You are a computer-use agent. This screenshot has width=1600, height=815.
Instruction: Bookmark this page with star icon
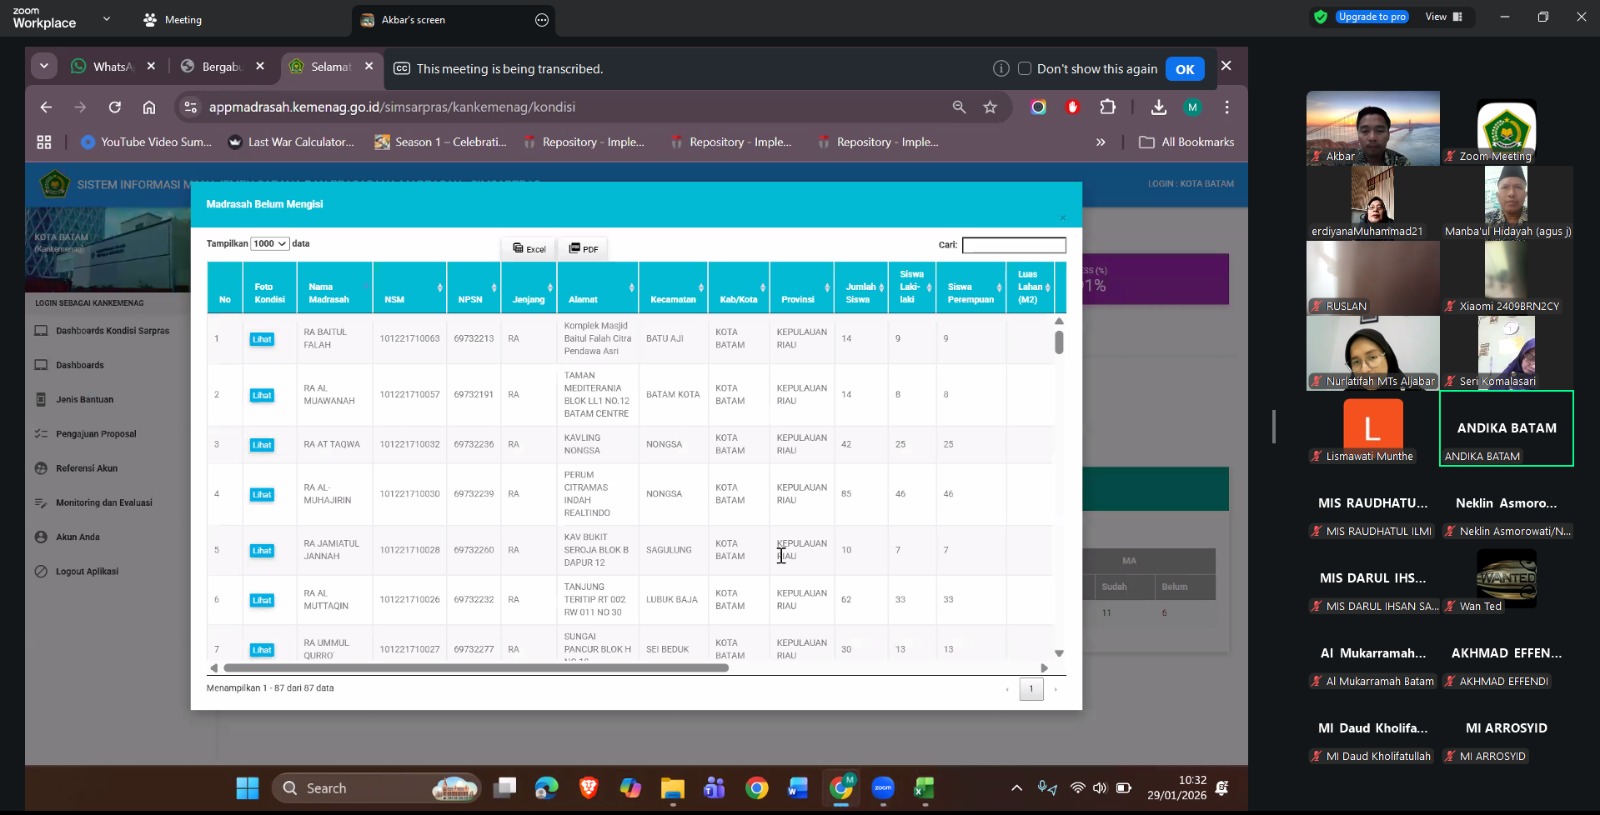990,107
